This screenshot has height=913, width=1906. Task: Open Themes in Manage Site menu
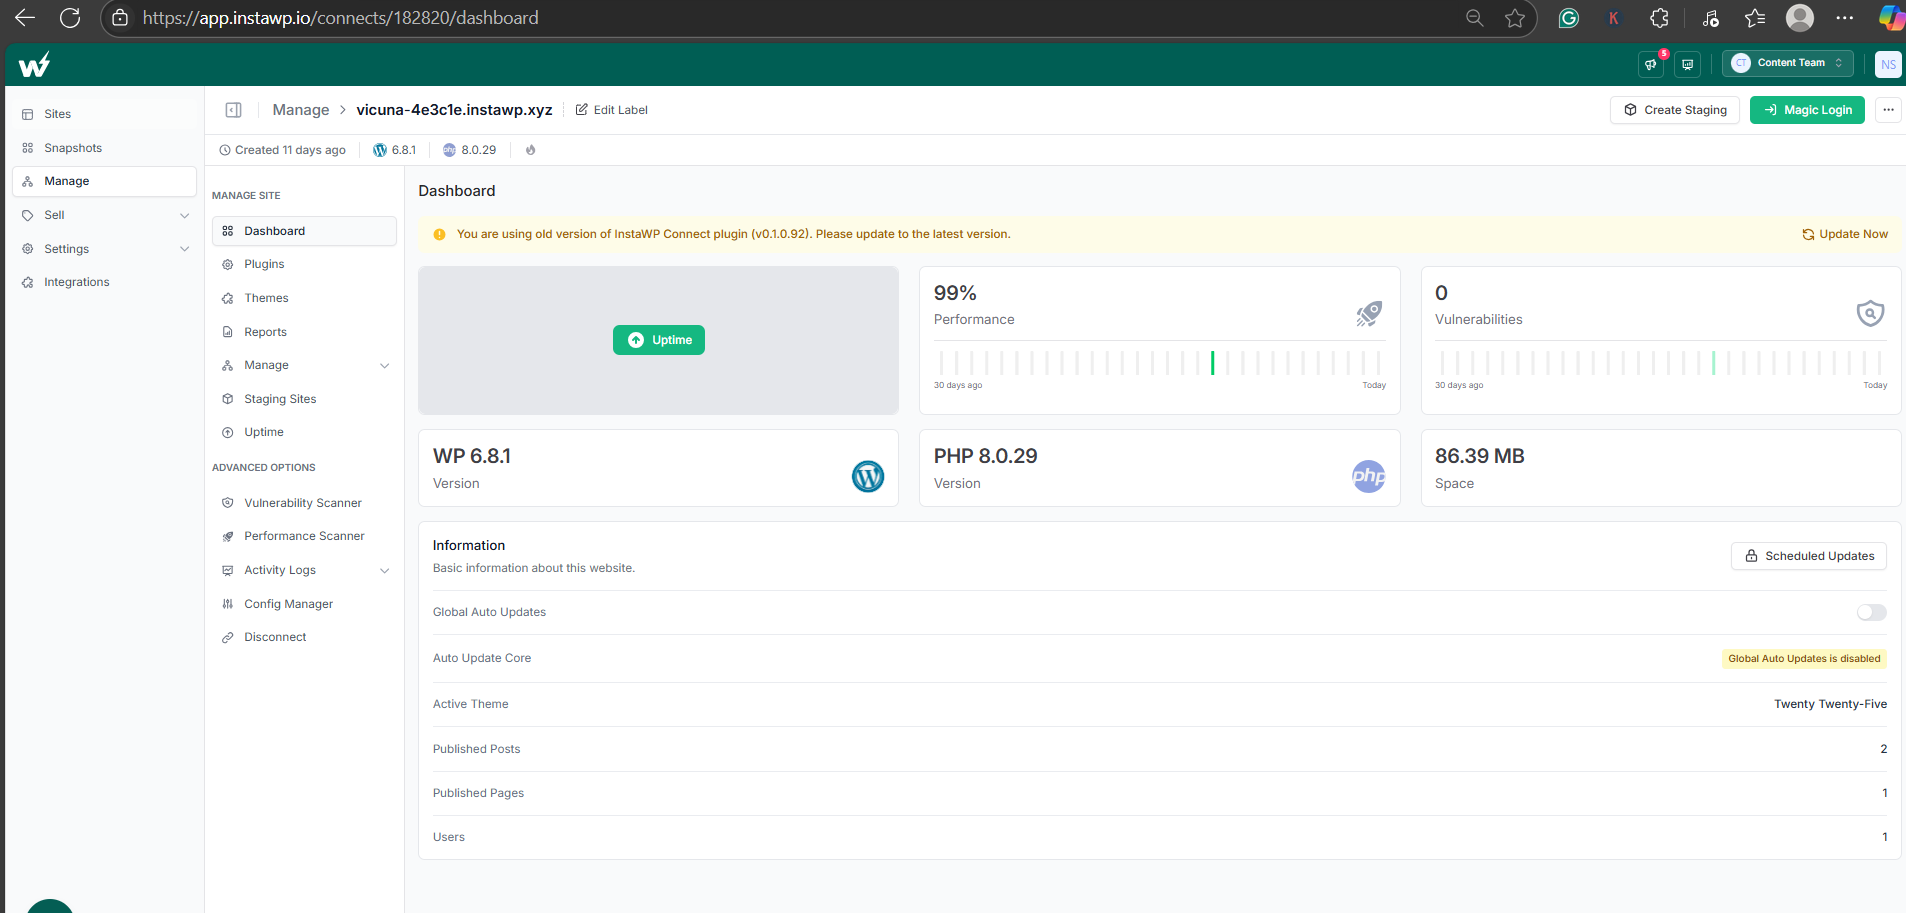304,298
